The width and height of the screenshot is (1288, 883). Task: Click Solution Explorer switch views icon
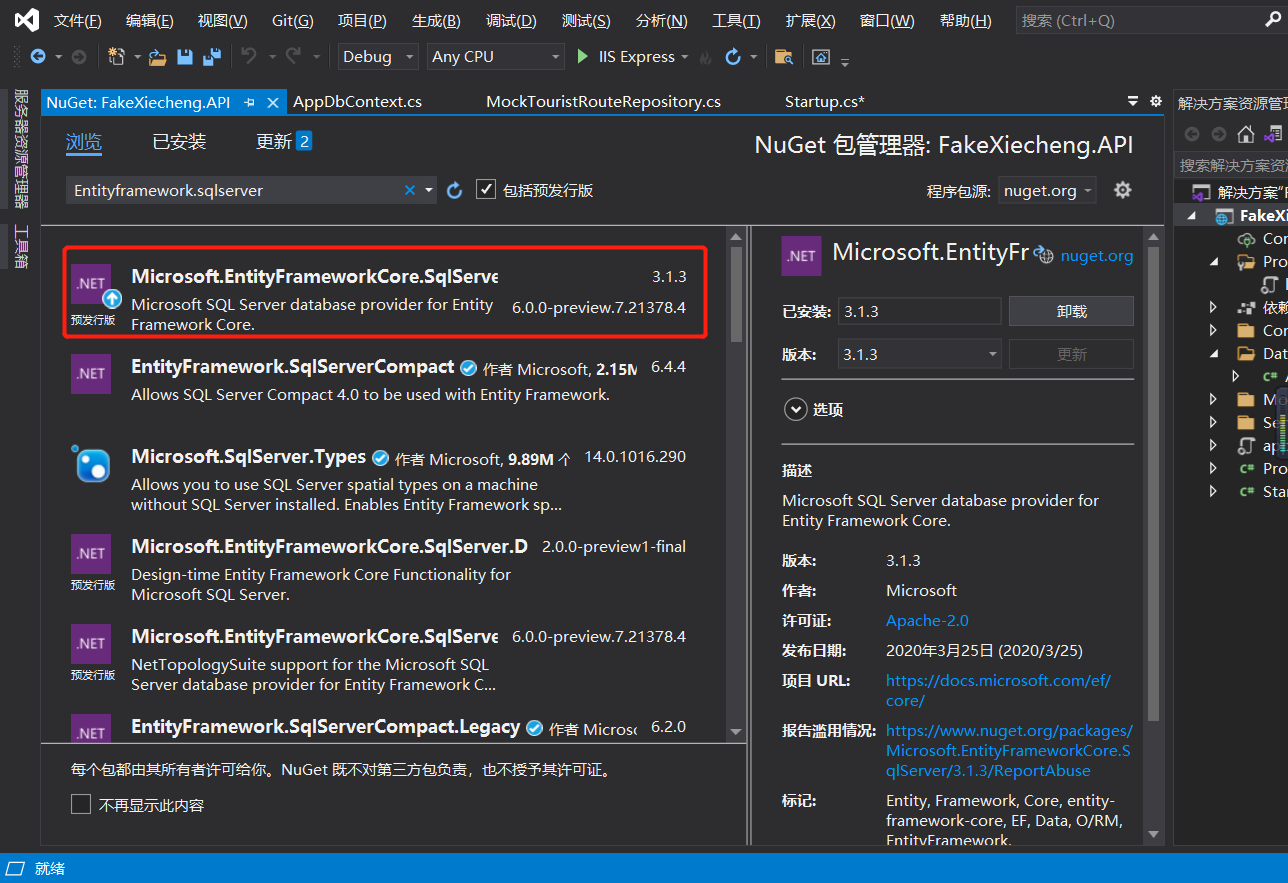point(1274,134)
